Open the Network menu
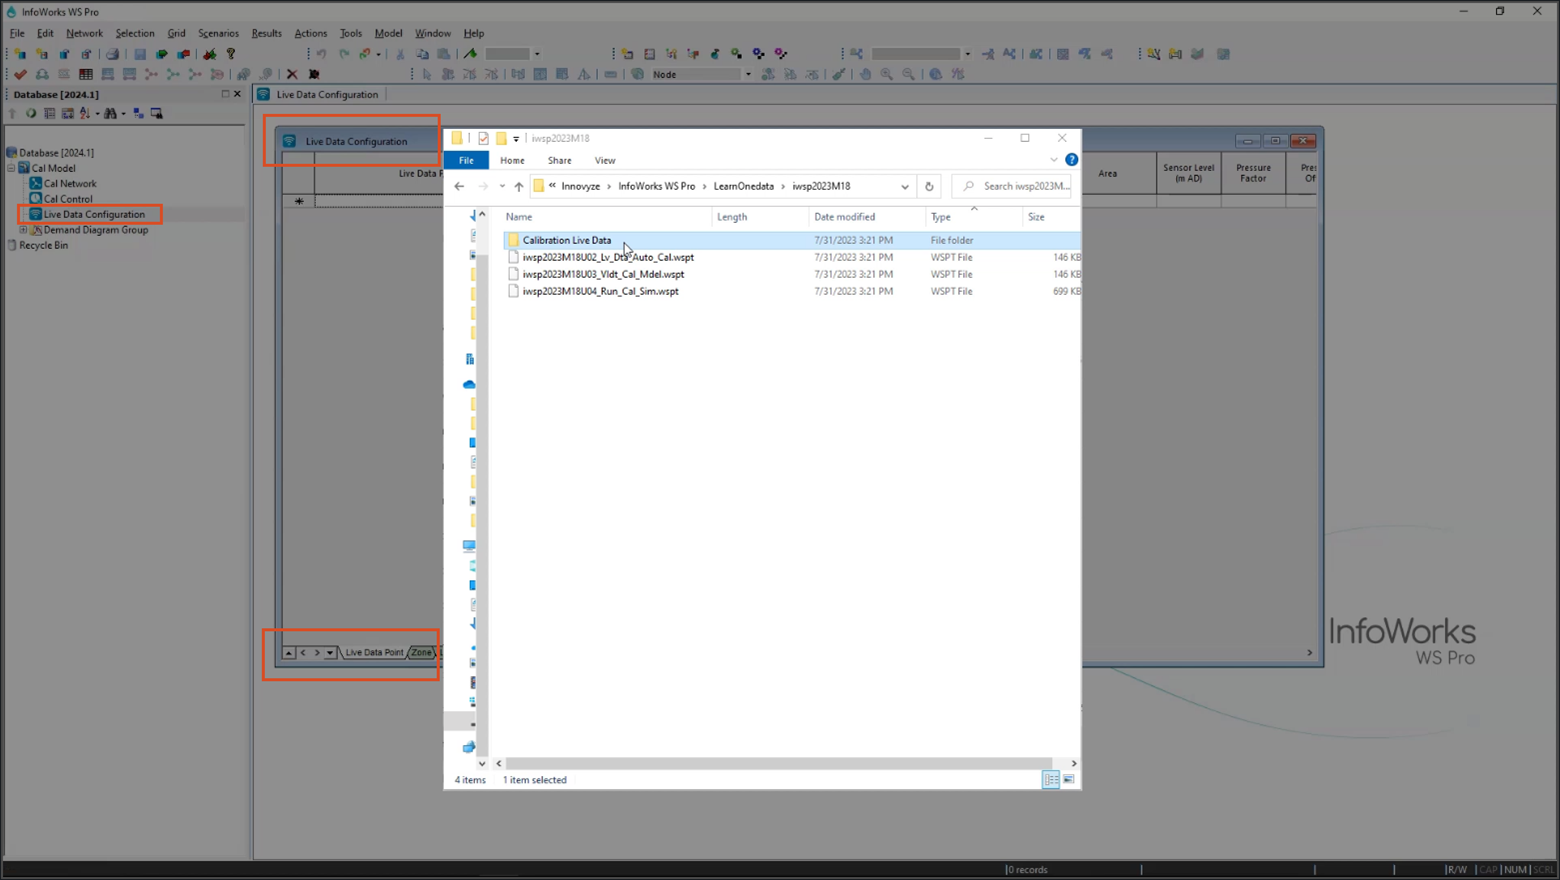 [84, 33]
